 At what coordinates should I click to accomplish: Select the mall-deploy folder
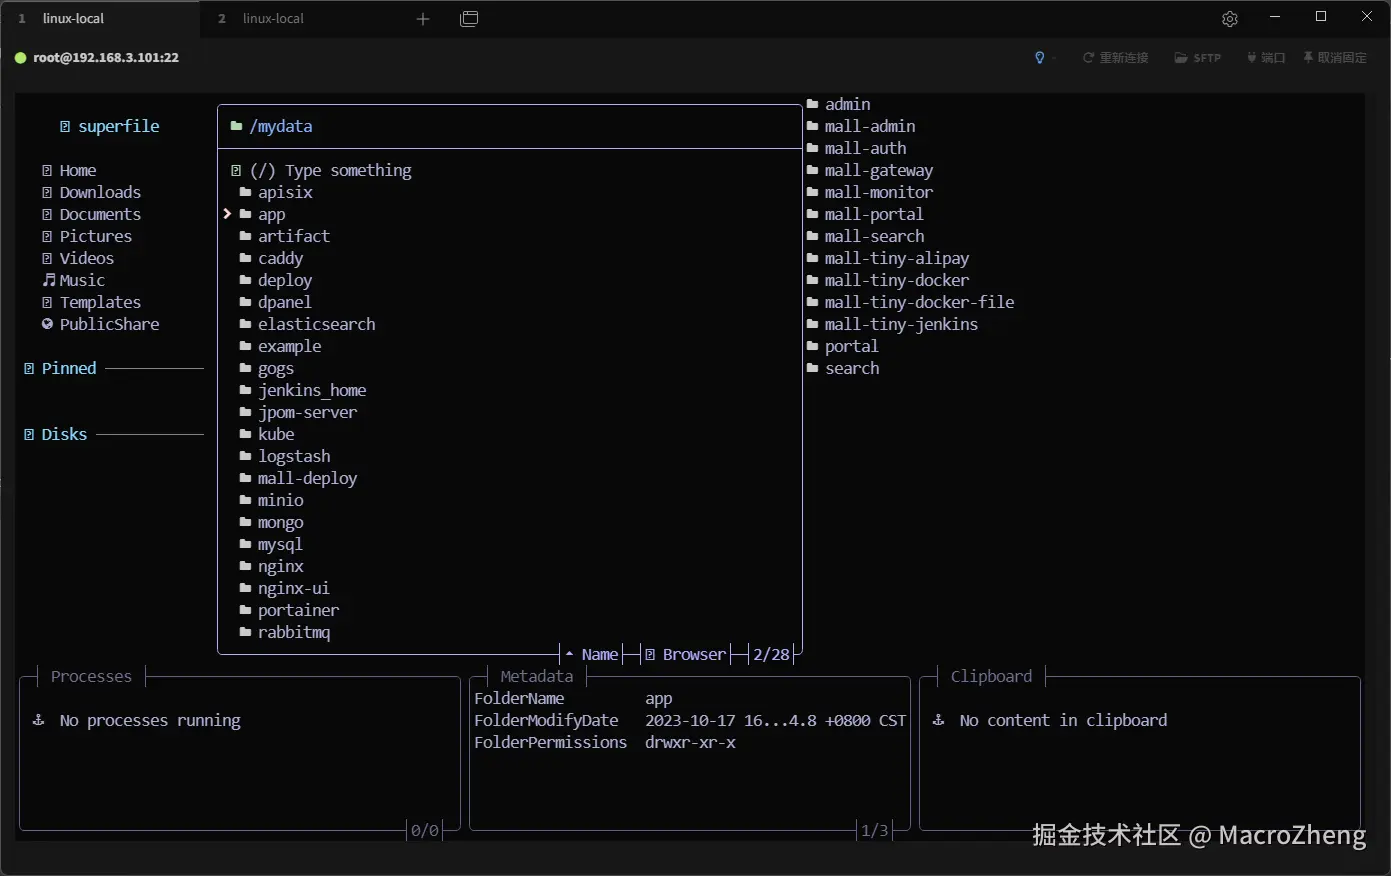pos(307,479)
